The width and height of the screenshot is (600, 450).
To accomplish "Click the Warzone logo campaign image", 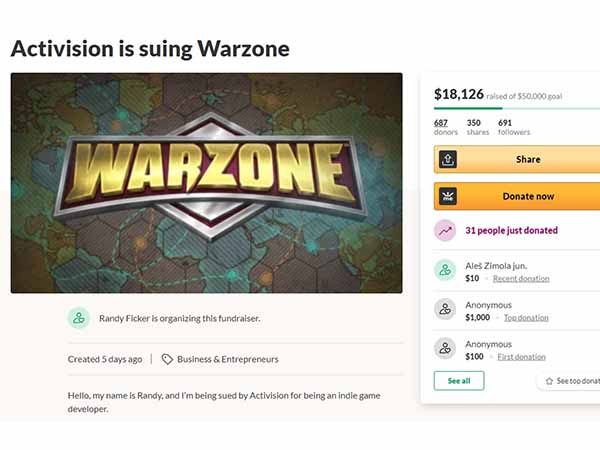I will 206,182.
